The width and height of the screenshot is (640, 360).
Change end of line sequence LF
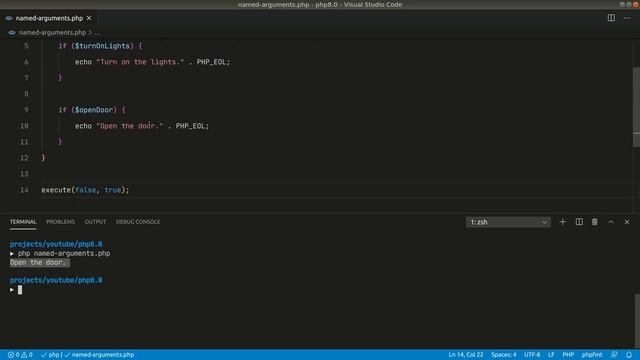click(551, 355)
